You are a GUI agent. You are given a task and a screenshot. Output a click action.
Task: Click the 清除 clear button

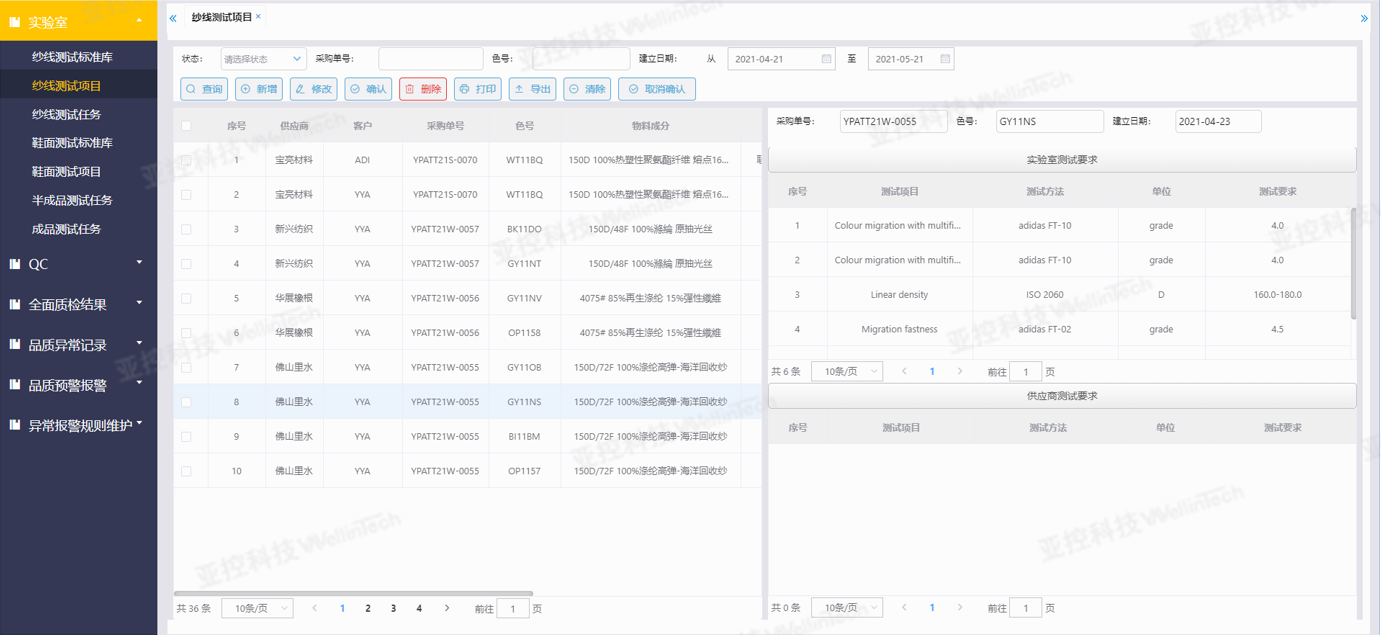click(587, 89)
